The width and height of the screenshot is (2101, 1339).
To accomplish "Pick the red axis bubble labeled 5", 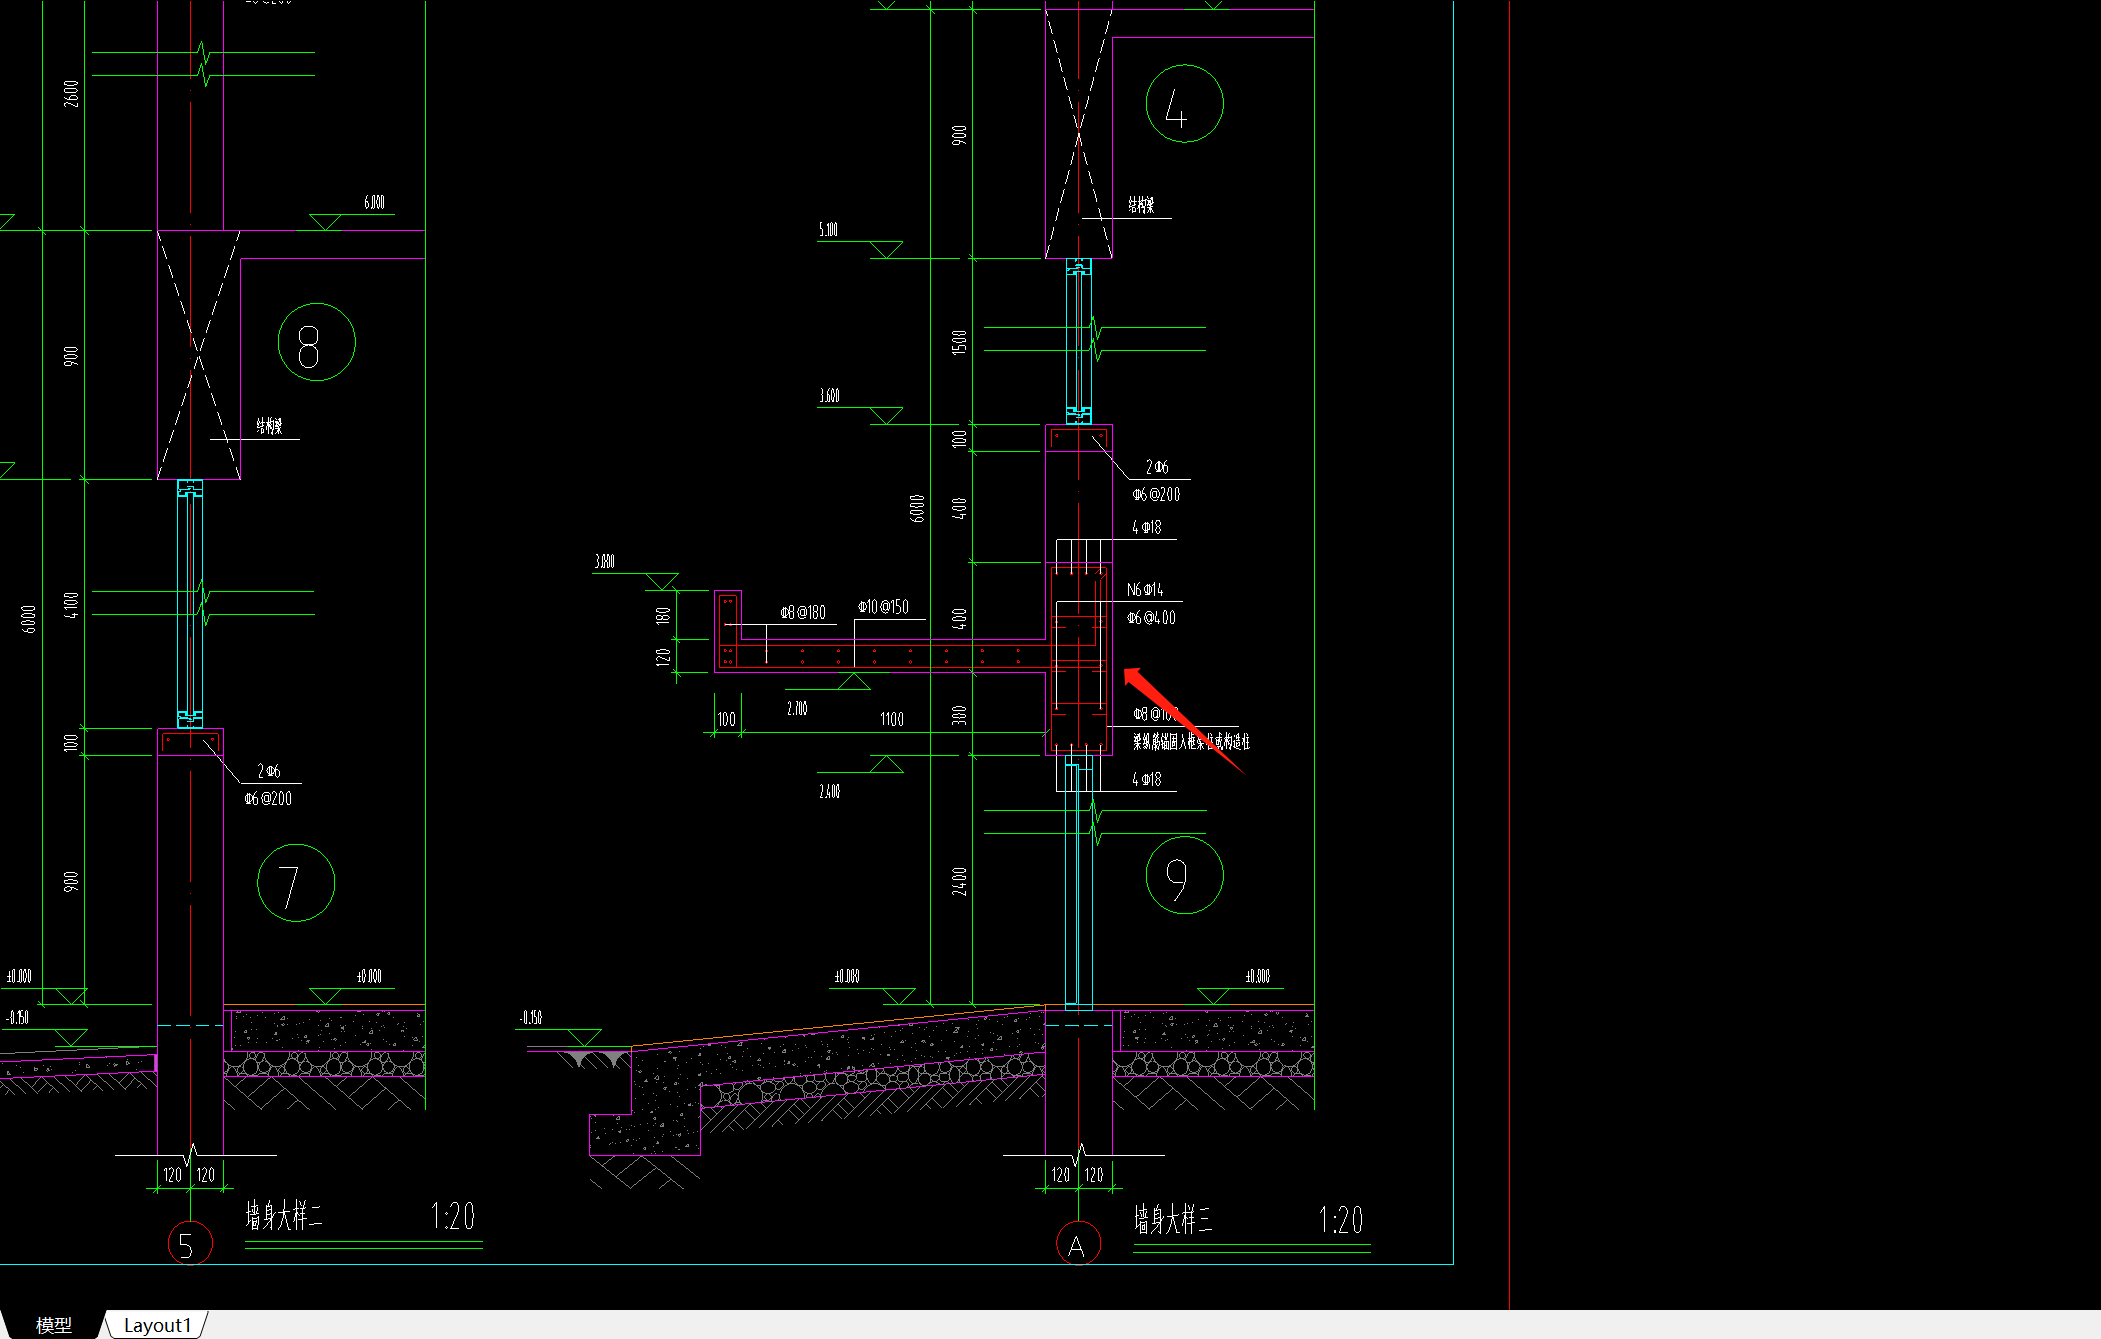I will tap(190, 1244).
